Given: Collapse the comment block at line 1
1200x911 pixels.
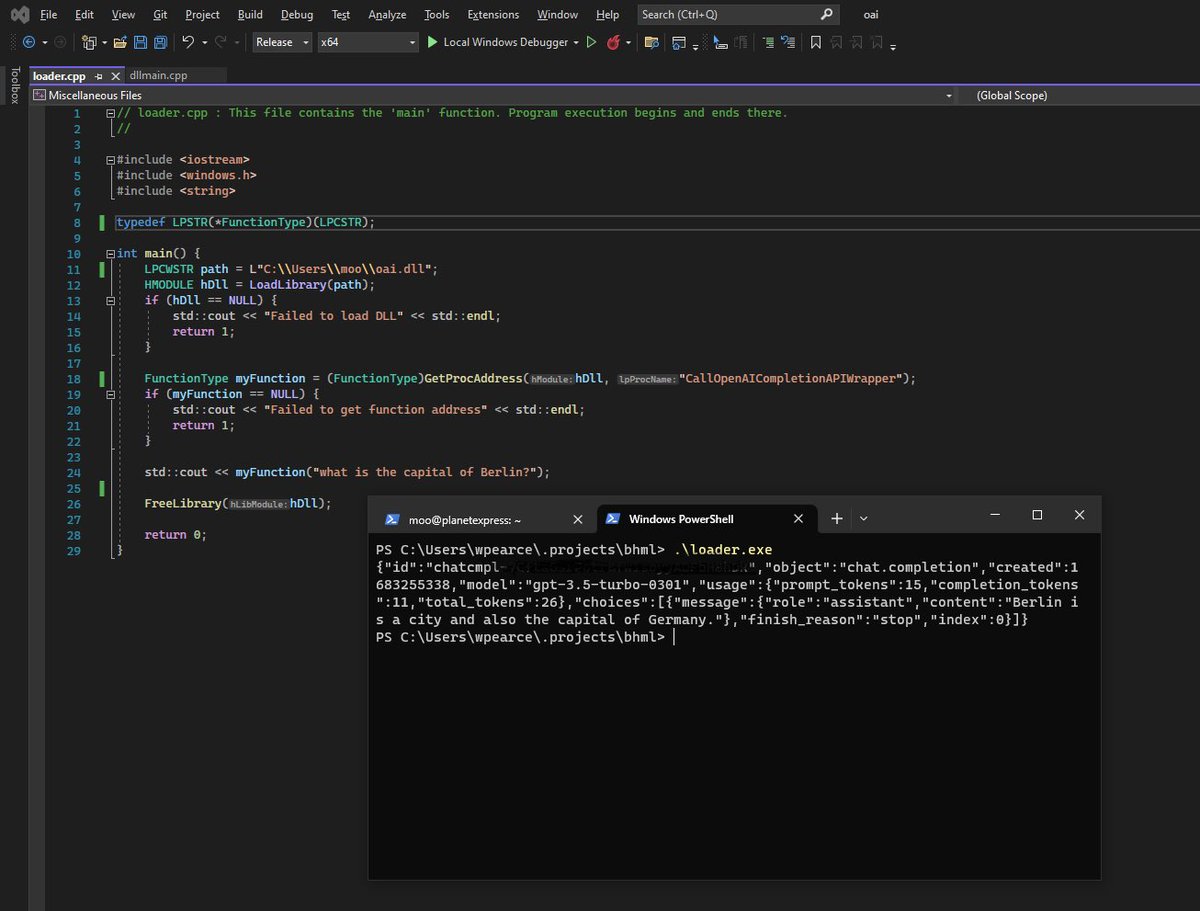Looking at the screenshot, I should point(109,113).
